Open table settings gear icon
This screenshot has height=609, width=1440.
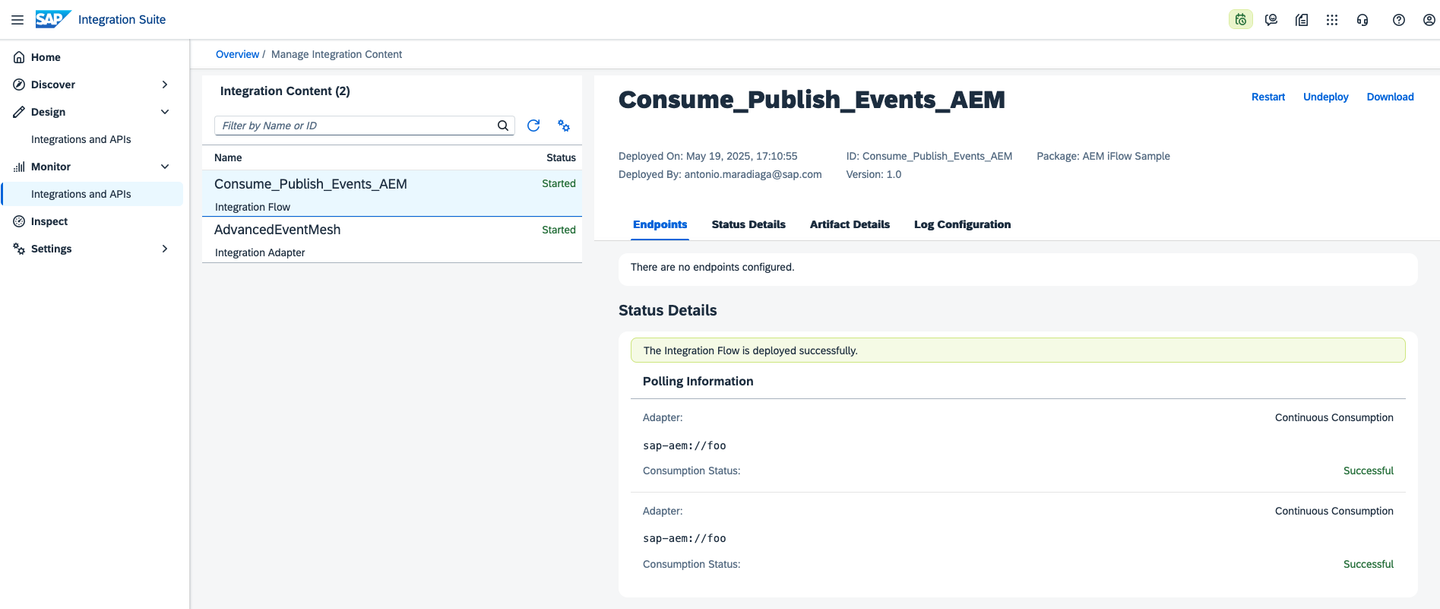click(564, 126)
